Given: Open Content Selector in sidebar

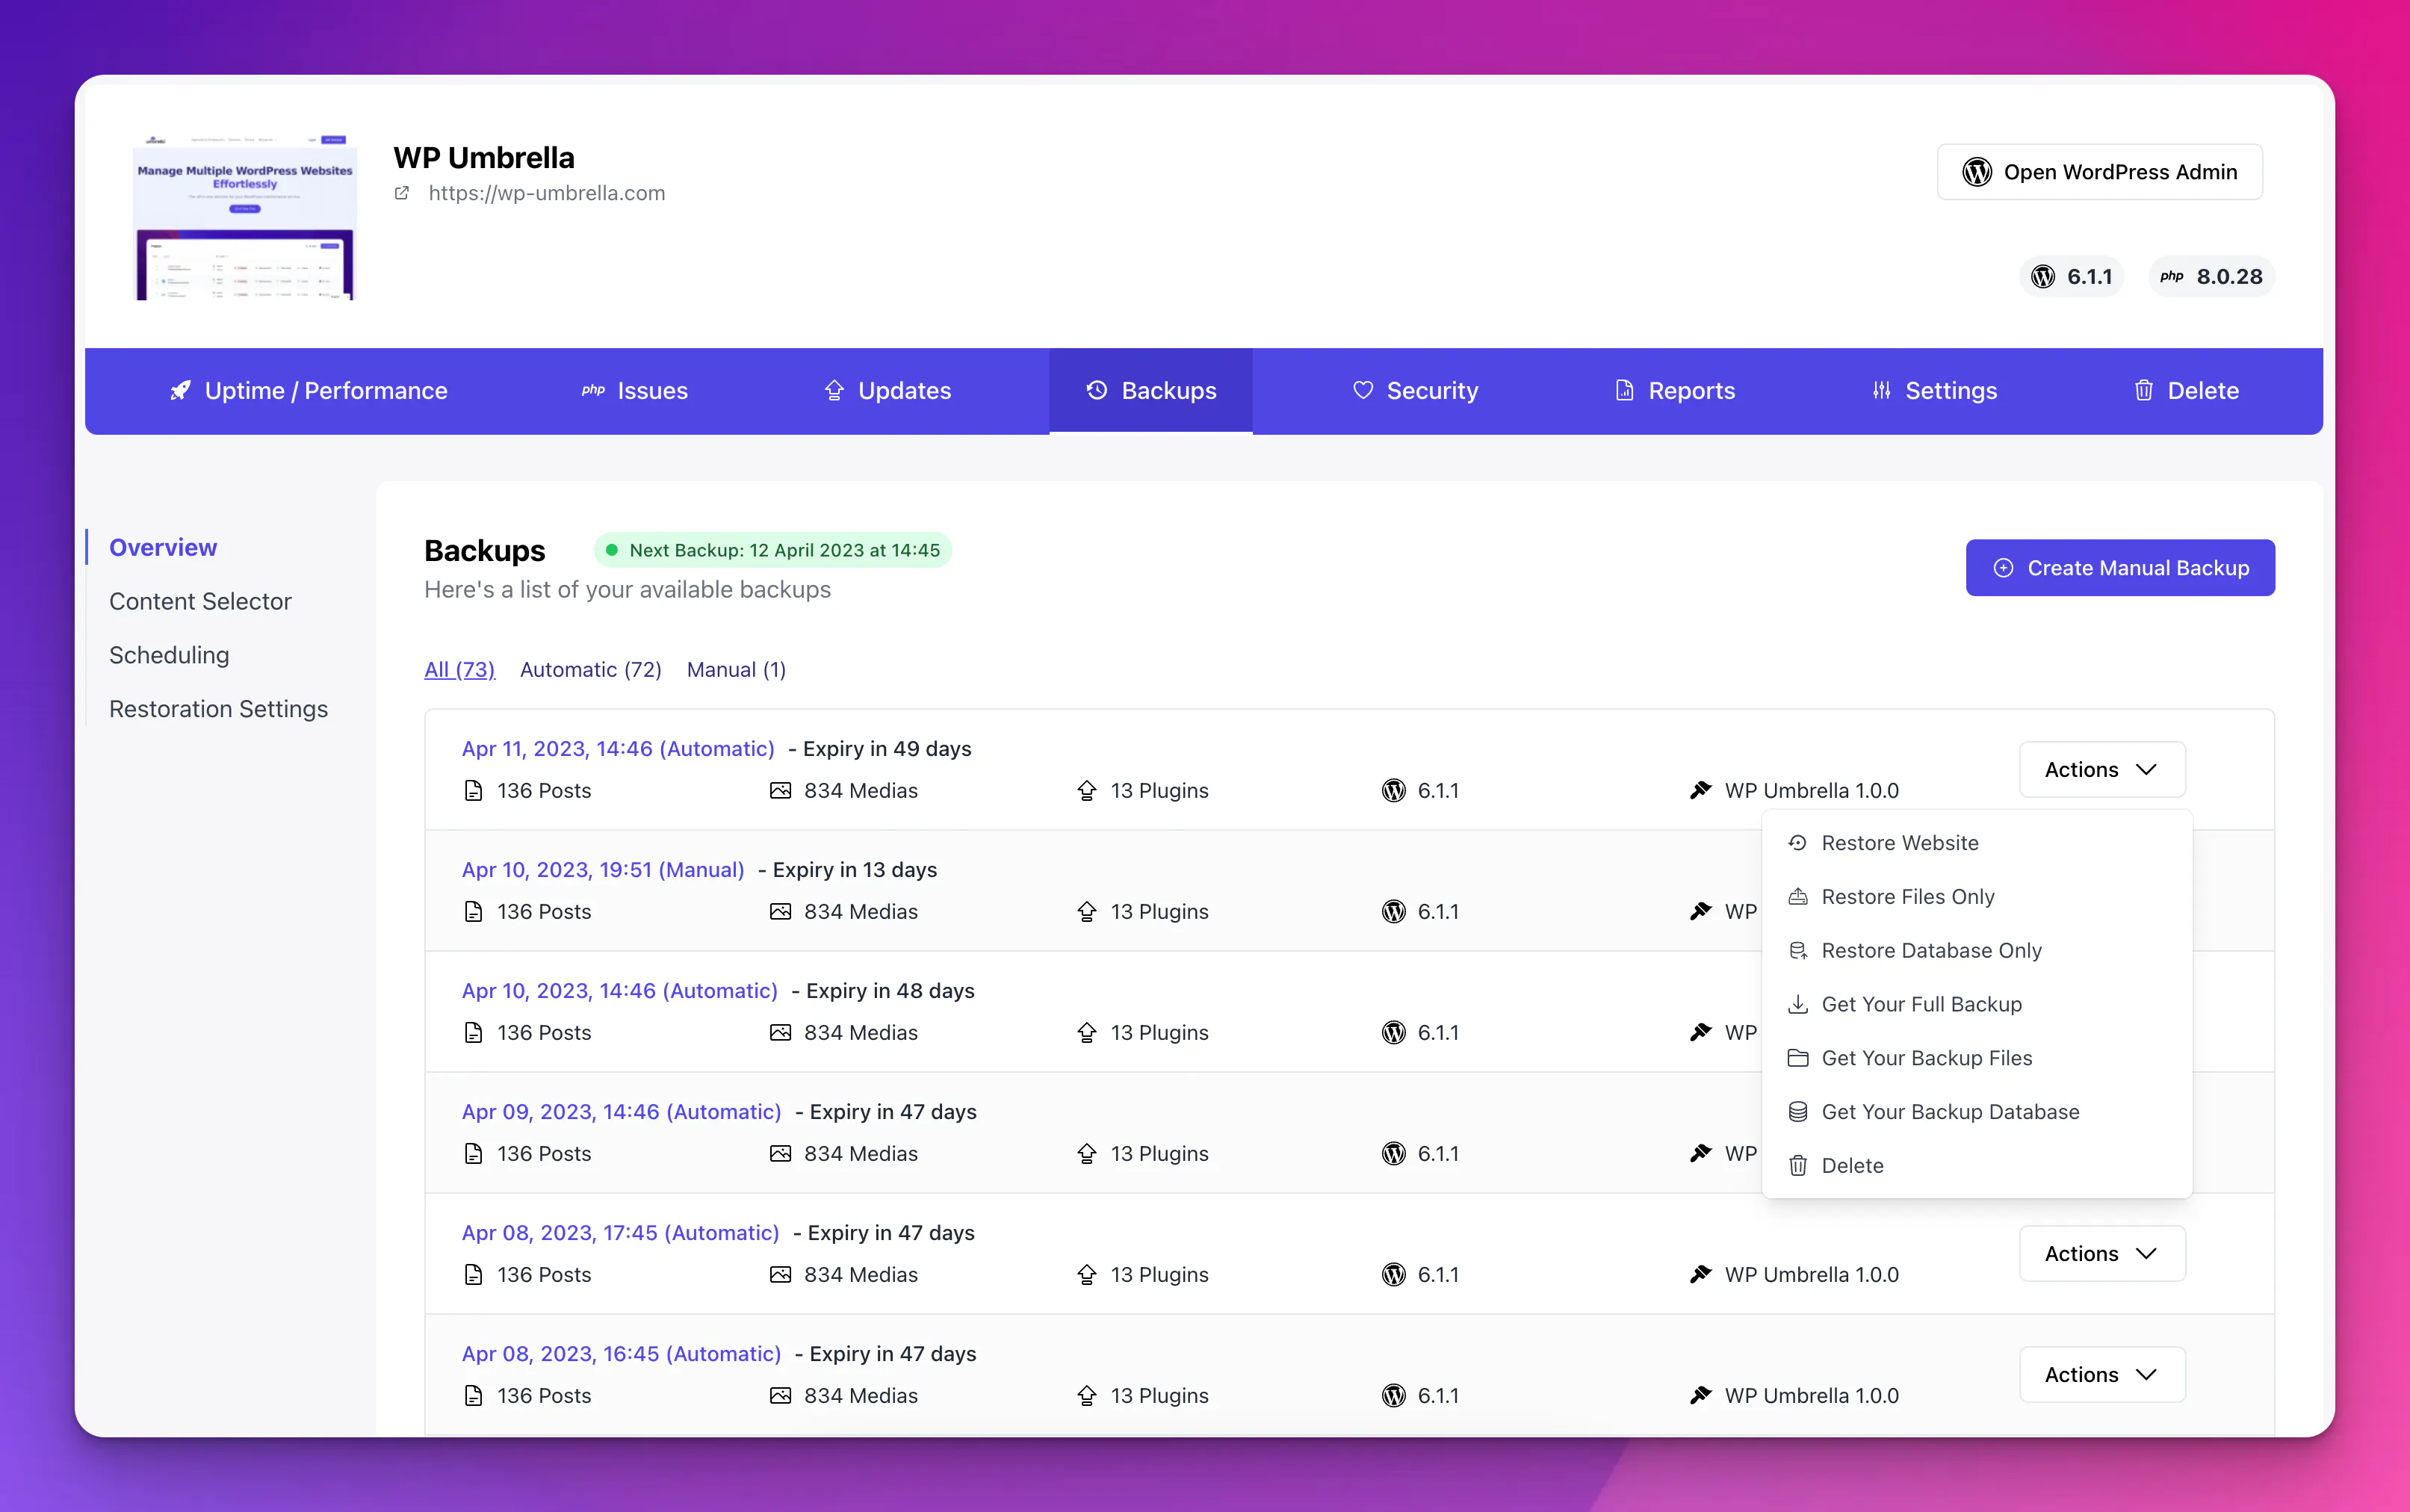Looking at the screenshot, I should tap(200, 602).
